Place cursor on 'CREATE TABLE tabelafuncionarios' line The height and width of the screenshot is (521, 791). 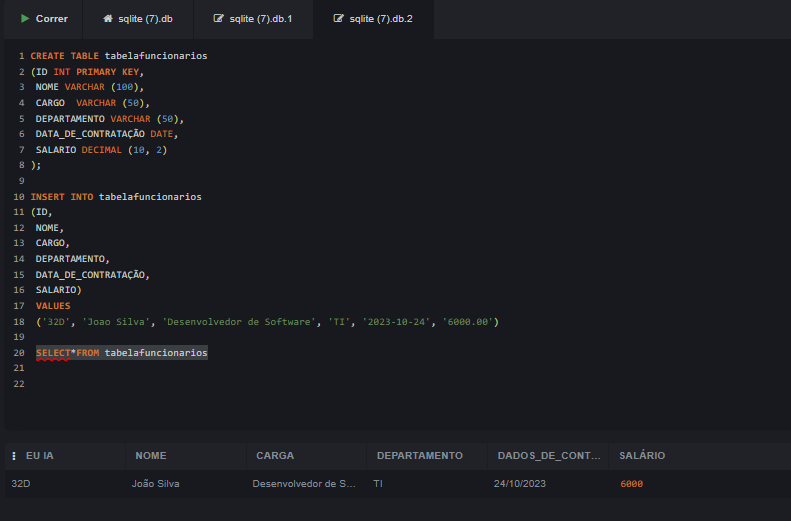[x=119, y=56]
